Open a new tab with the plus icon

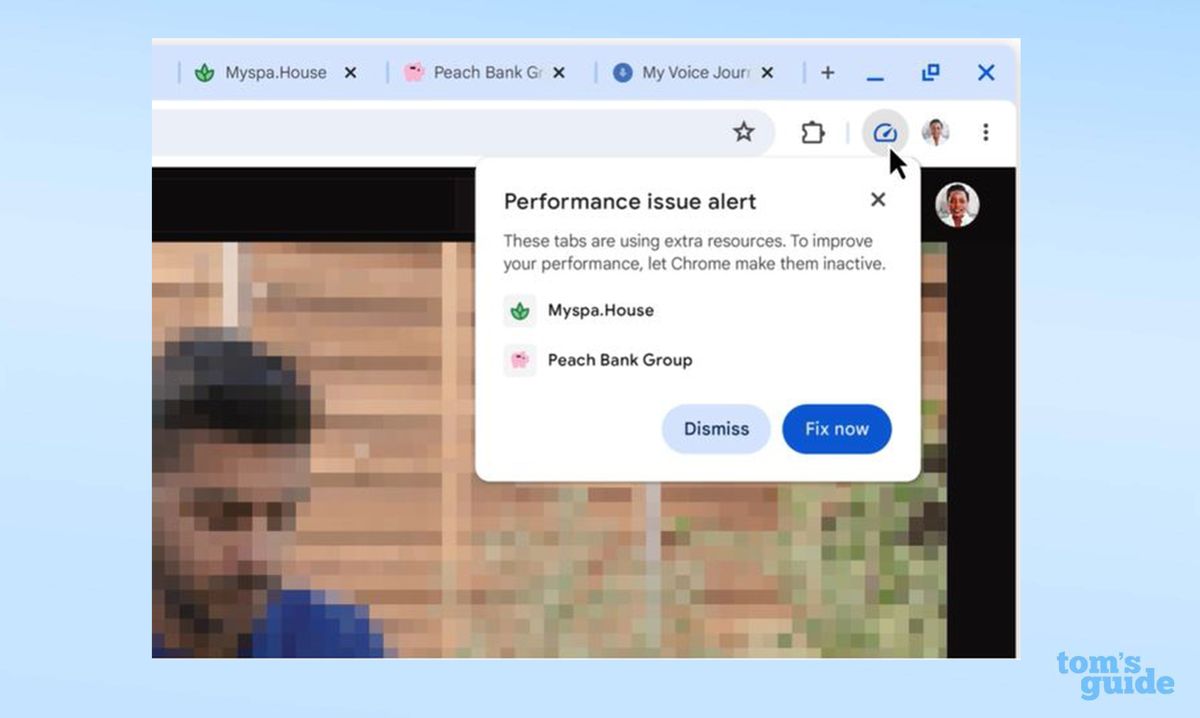[828, 72]
